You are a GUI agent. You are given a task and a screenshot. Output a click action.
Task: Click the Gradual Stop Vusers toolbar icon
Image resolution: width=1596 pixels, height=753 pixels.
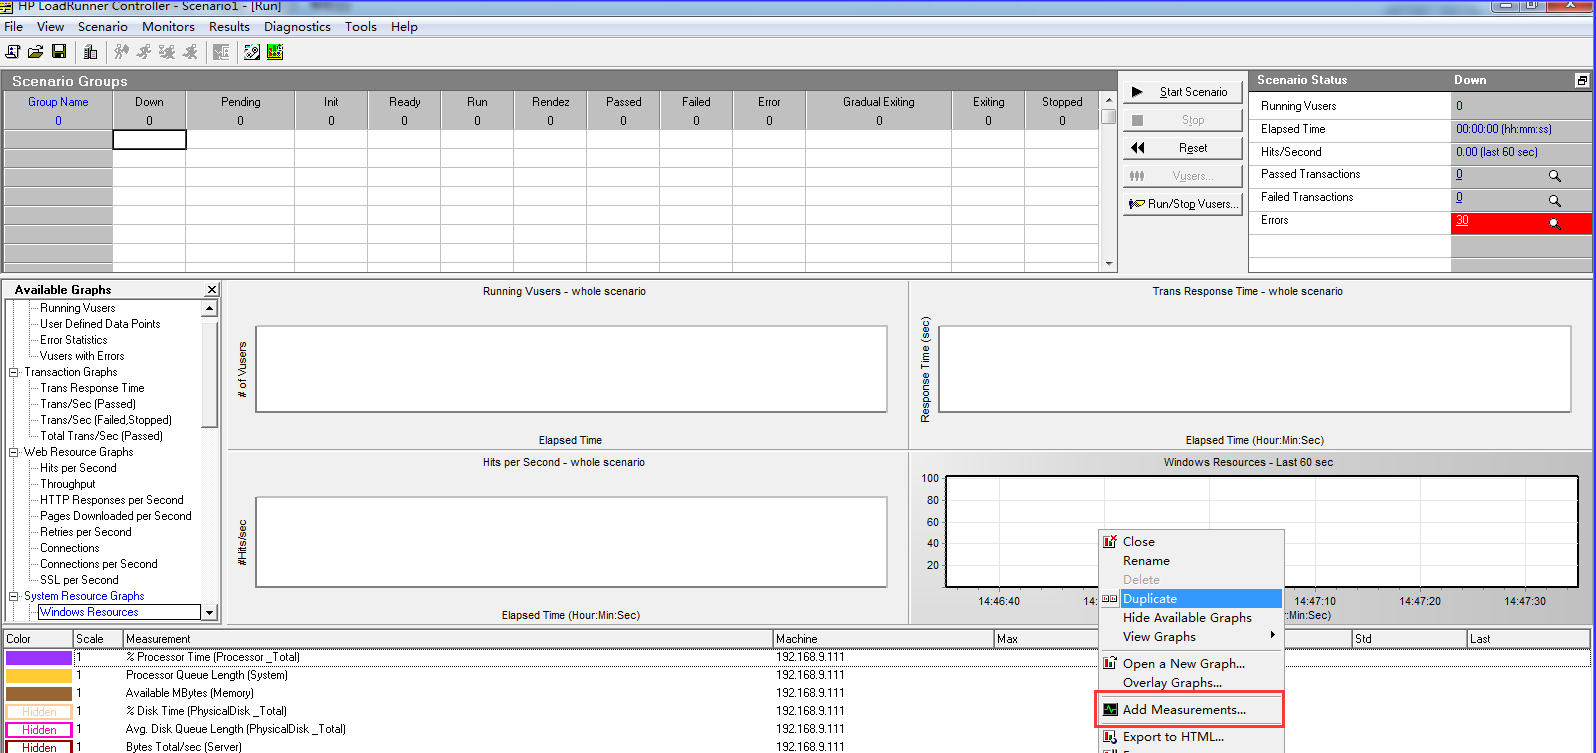(167, 52)
